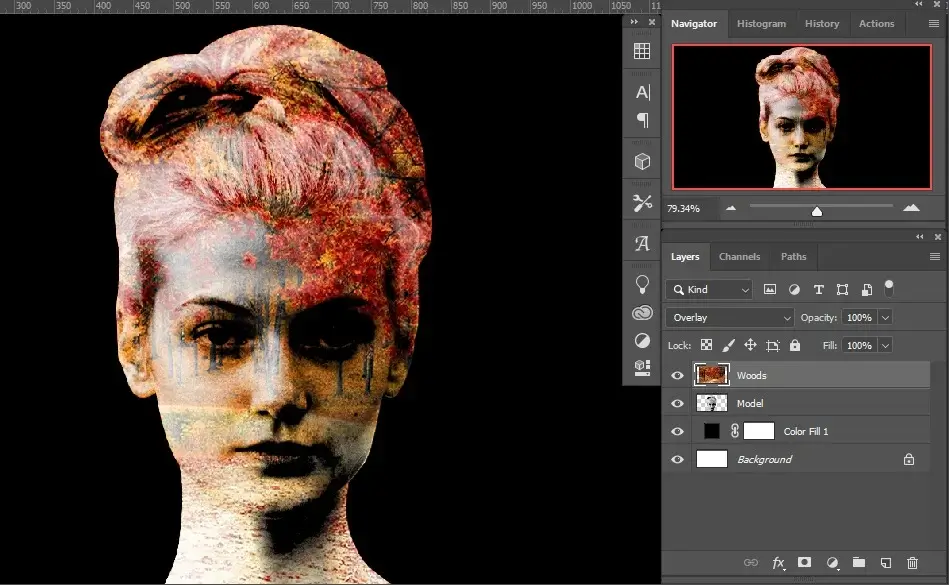
Task: Open the layer styles fx icon
Action: (x=778, y=563)
